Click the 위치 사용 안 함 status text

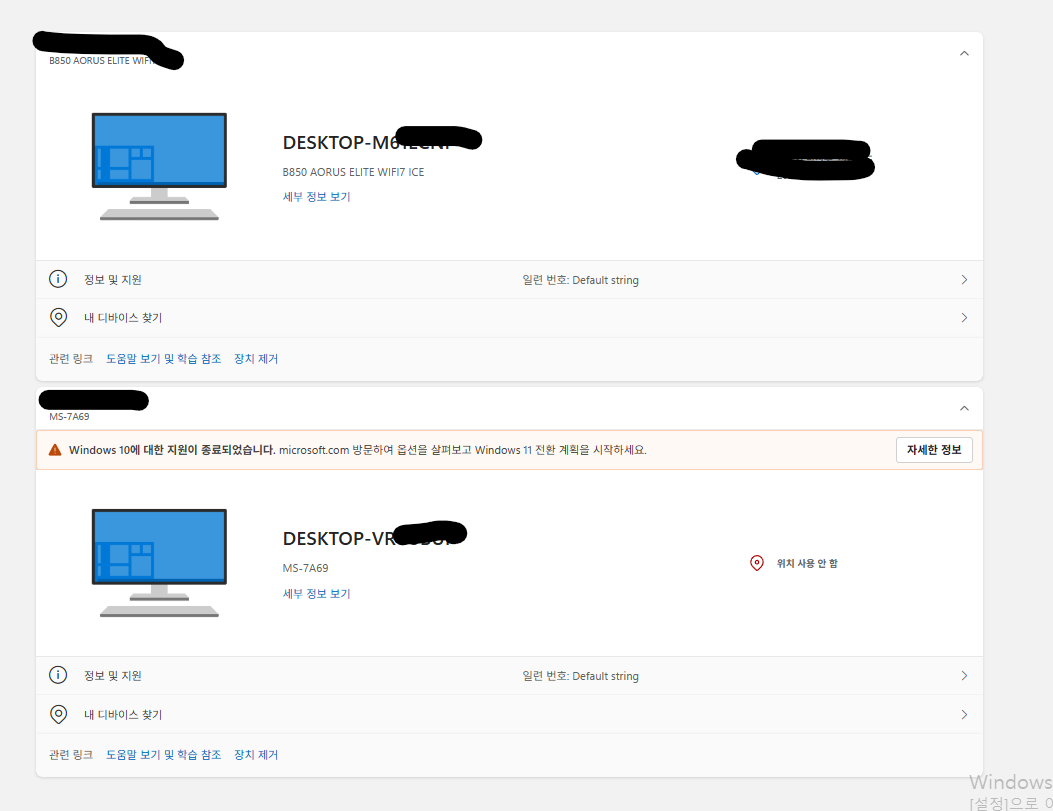pyautogui.click(x=807, y=563)
